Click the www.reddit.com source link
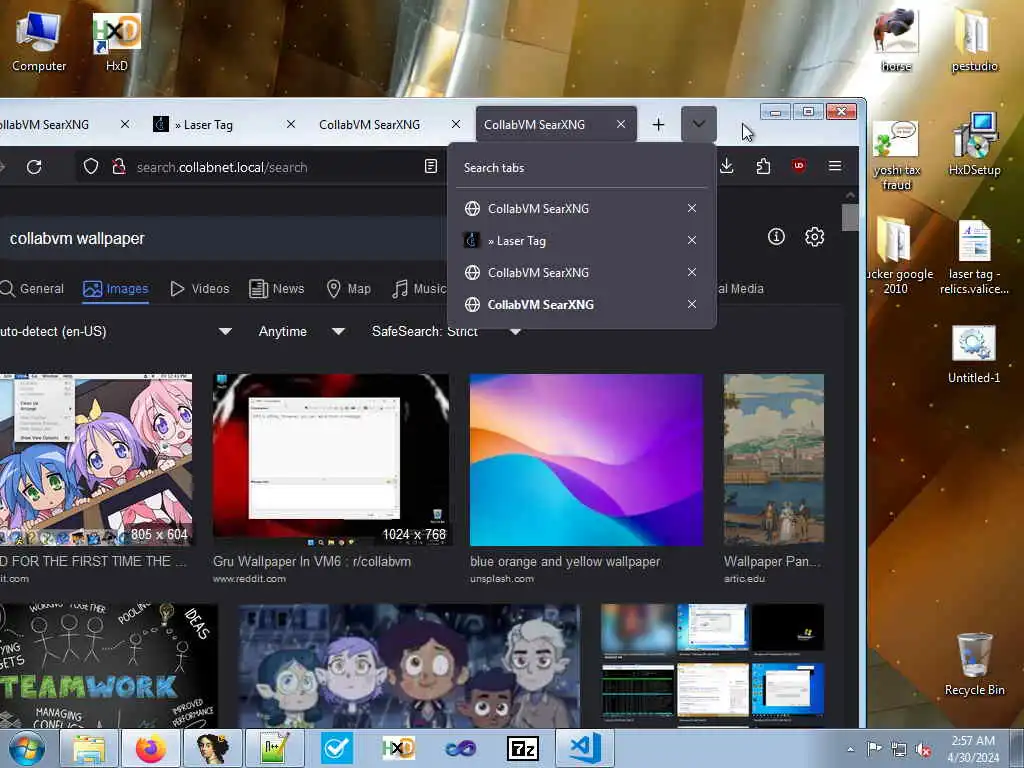The height and width of the screenshot is (768, 1024). [x=249, y=579]
